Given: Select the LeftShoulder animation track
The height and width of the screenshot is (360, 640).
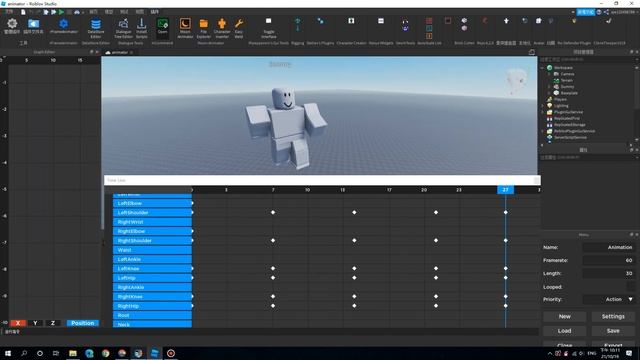Looking at the screenshot, I should 152,213.
